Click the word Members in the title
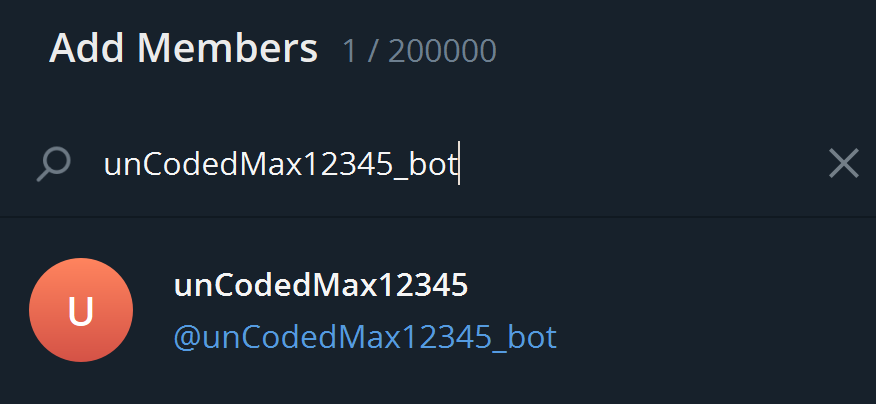 tap(227, 49)
